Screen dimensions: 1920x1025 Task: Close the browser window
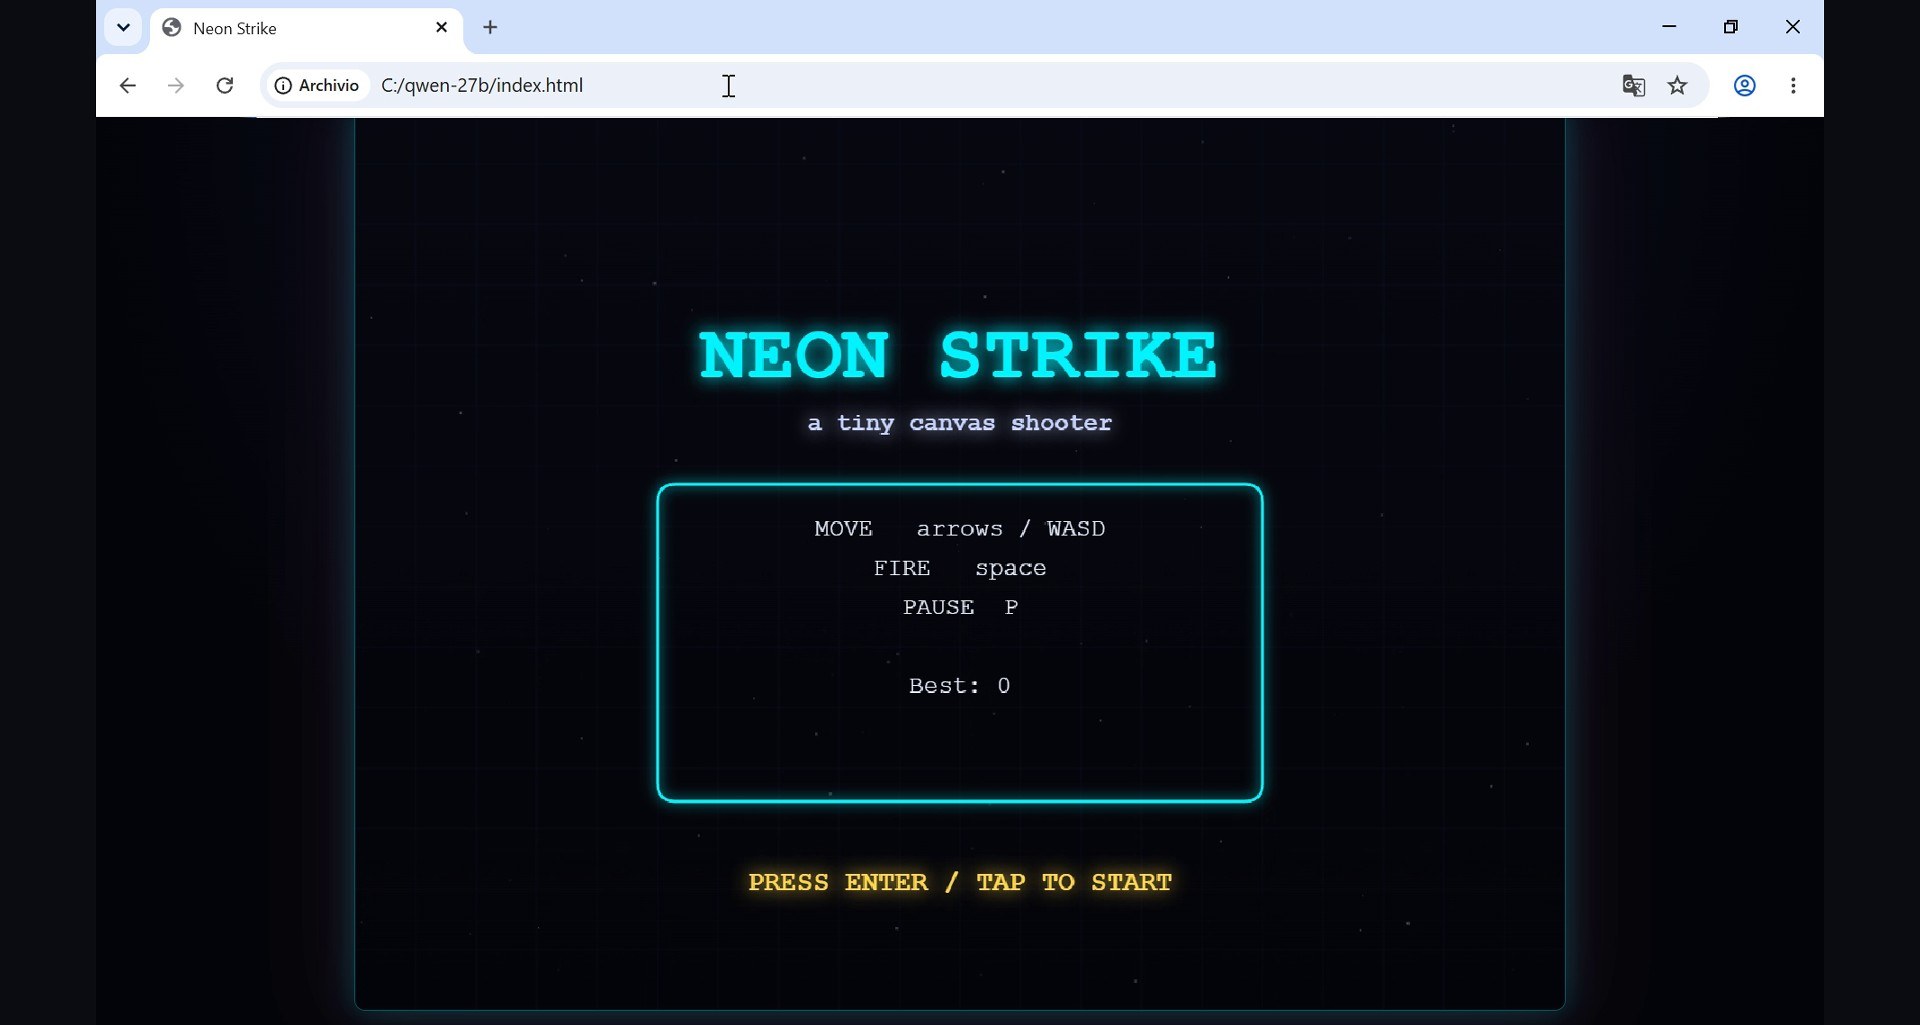point(1793,27)
